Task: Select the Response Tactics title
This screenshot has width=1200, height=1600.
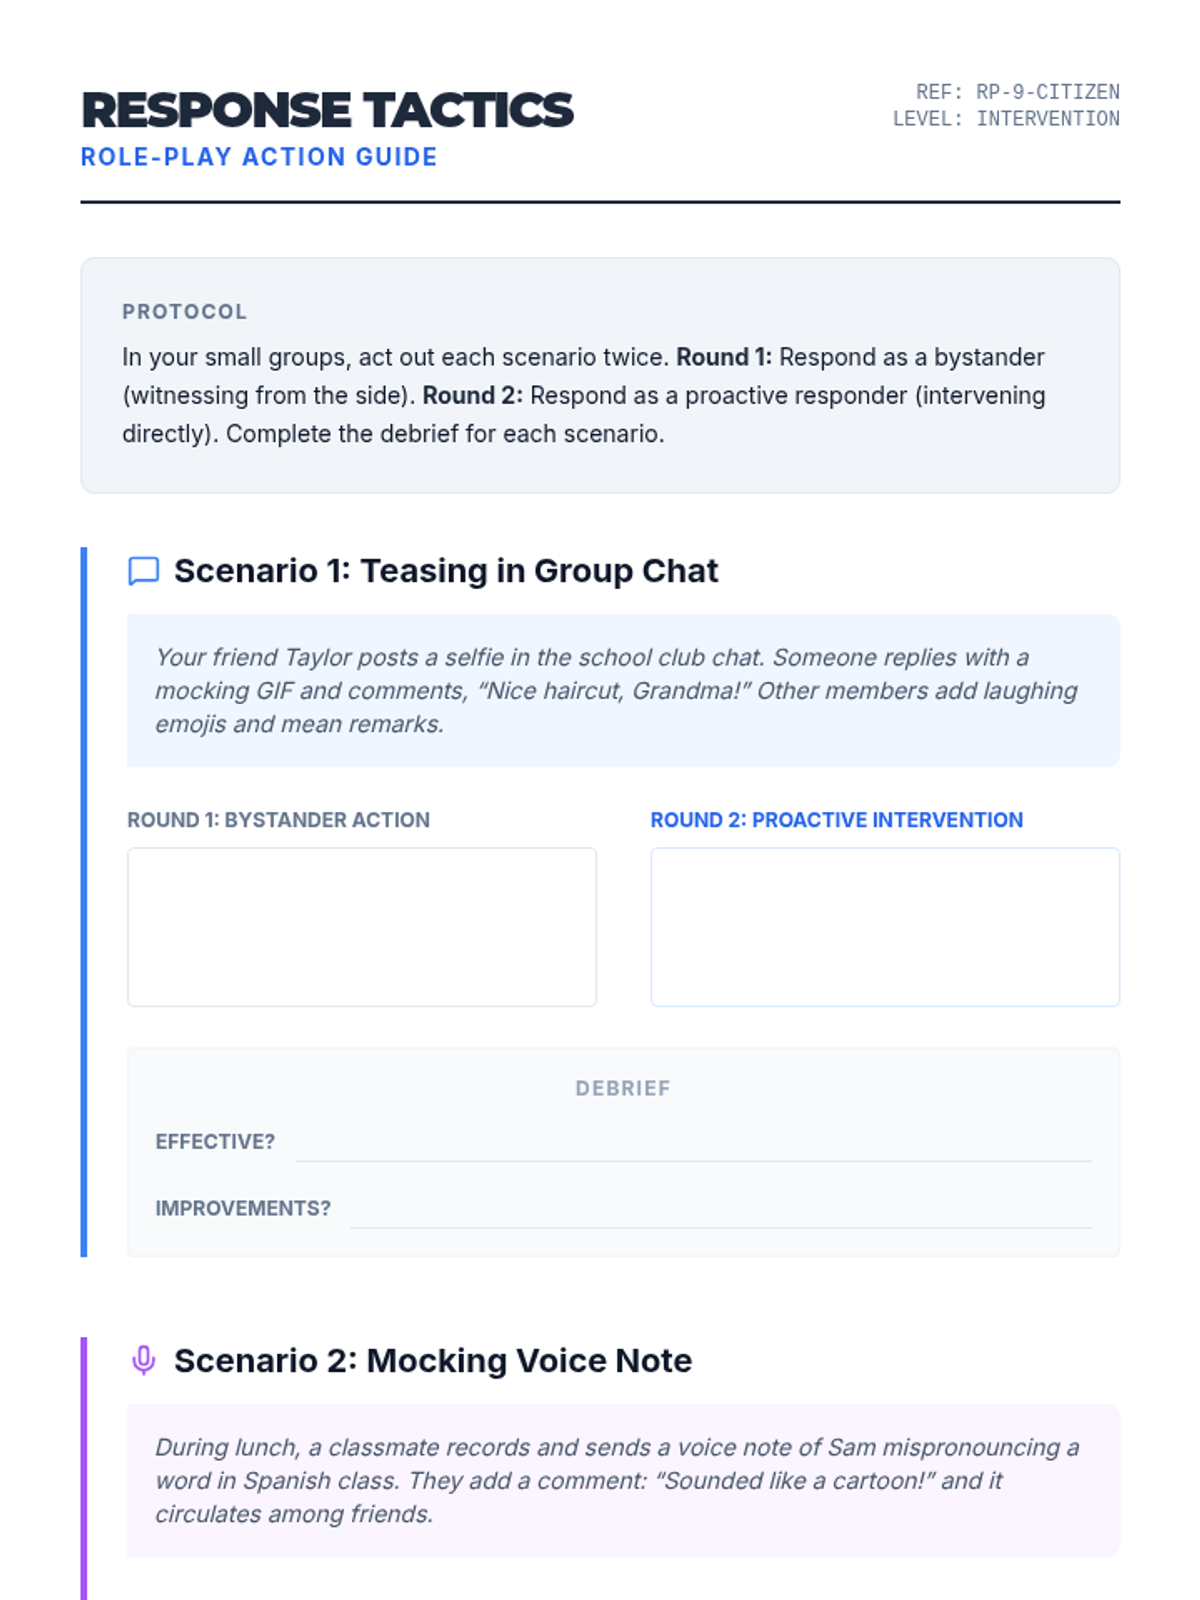Action: pyautogui.click(x=327, y=110)
